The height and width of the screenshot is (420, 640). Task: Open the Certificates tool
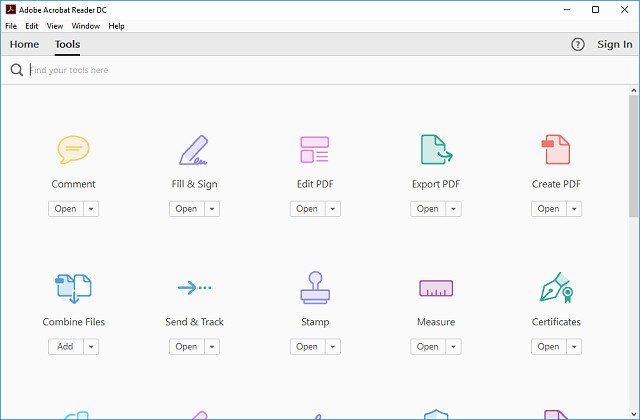549,347
